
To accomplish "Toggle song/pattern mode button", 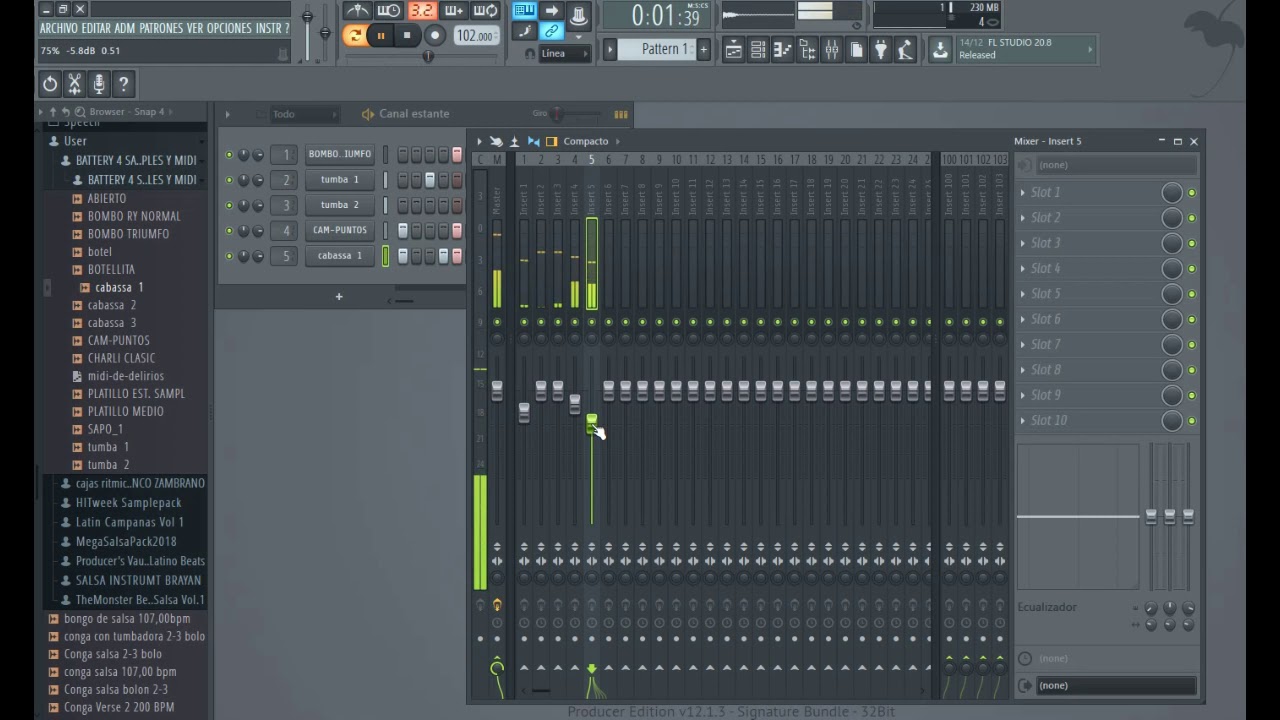I will pyautogui.click(x=355, y=36).
